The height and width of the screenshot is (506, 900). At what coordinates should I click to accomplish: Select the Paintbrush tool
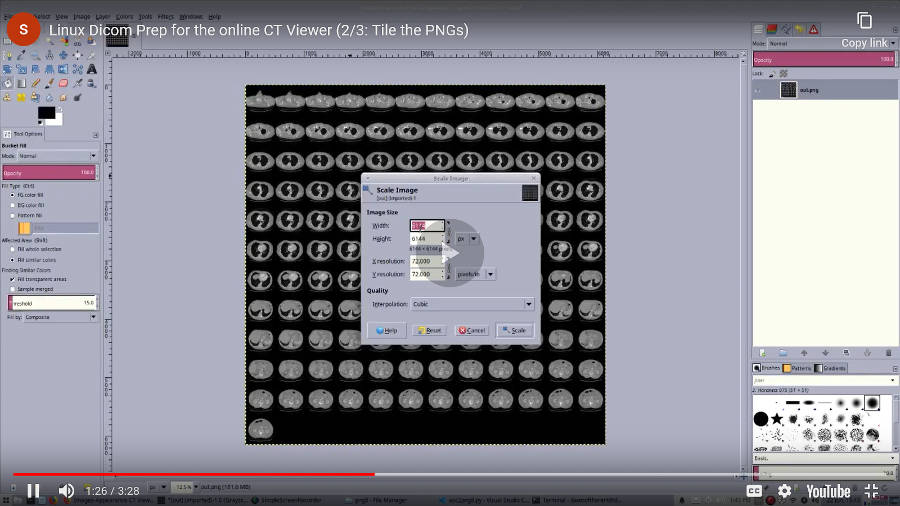(x=49, y=83)
